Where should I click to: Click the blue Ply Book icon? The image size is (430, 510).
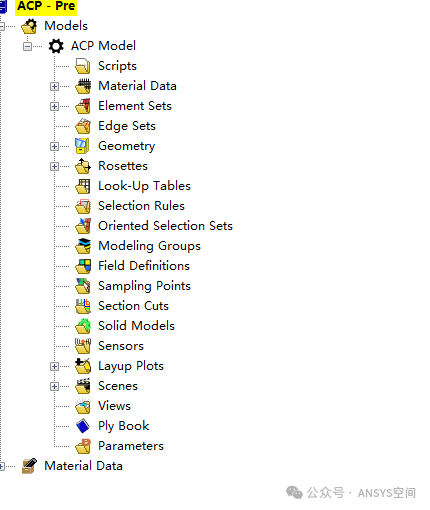click(83, 426)
